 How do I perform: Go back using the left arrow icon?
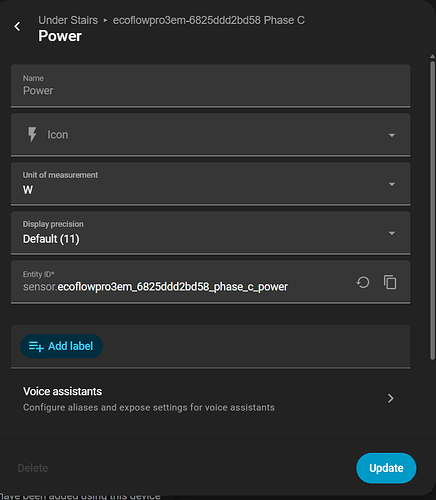(x=17, y=26)
